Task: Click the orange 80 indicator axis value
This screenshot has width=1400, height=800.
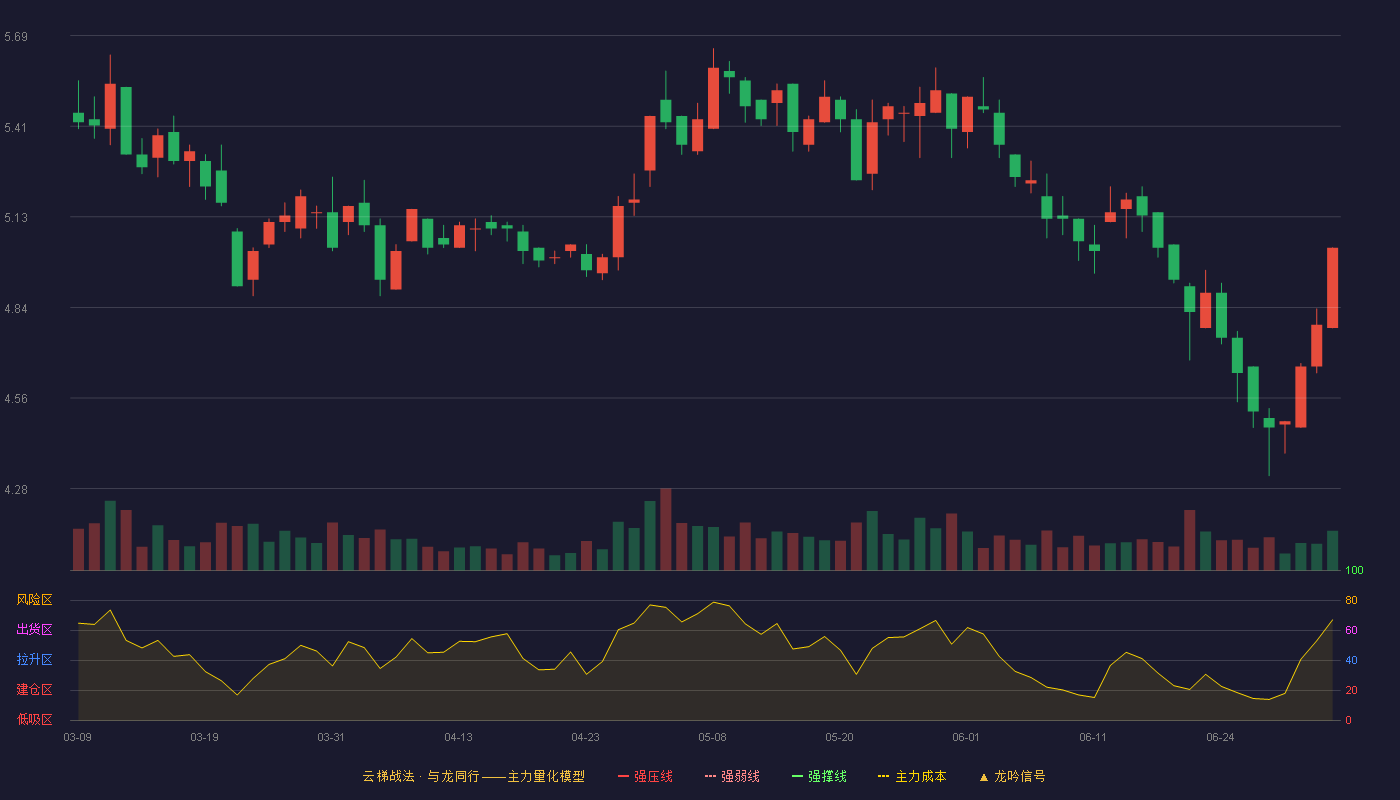Action: pyautogui.click(x=1351, y=600)
